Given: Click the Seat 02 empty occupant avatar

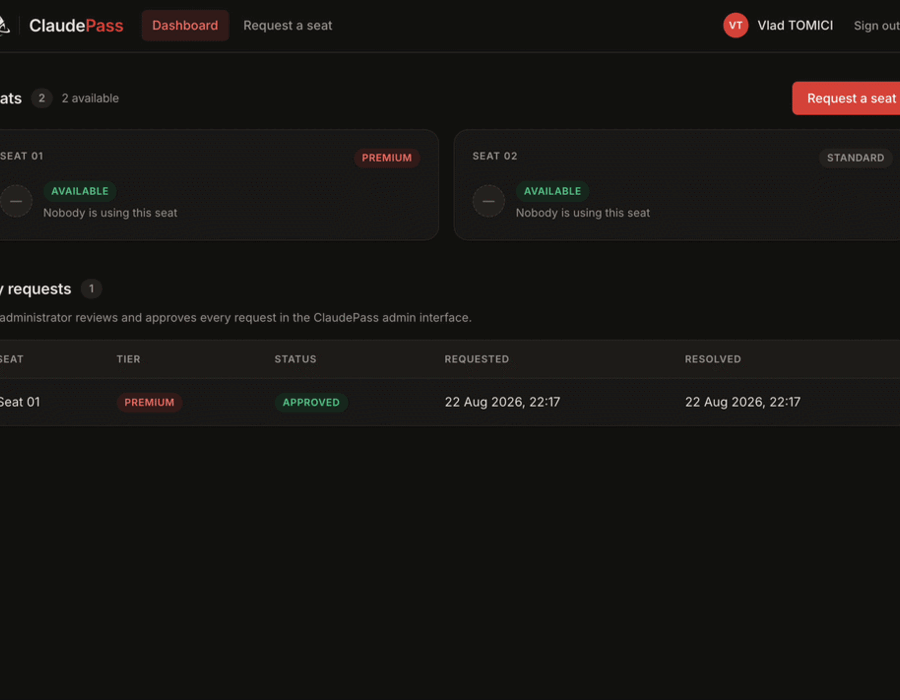Looking at the screenshot, I should (488, 201).
